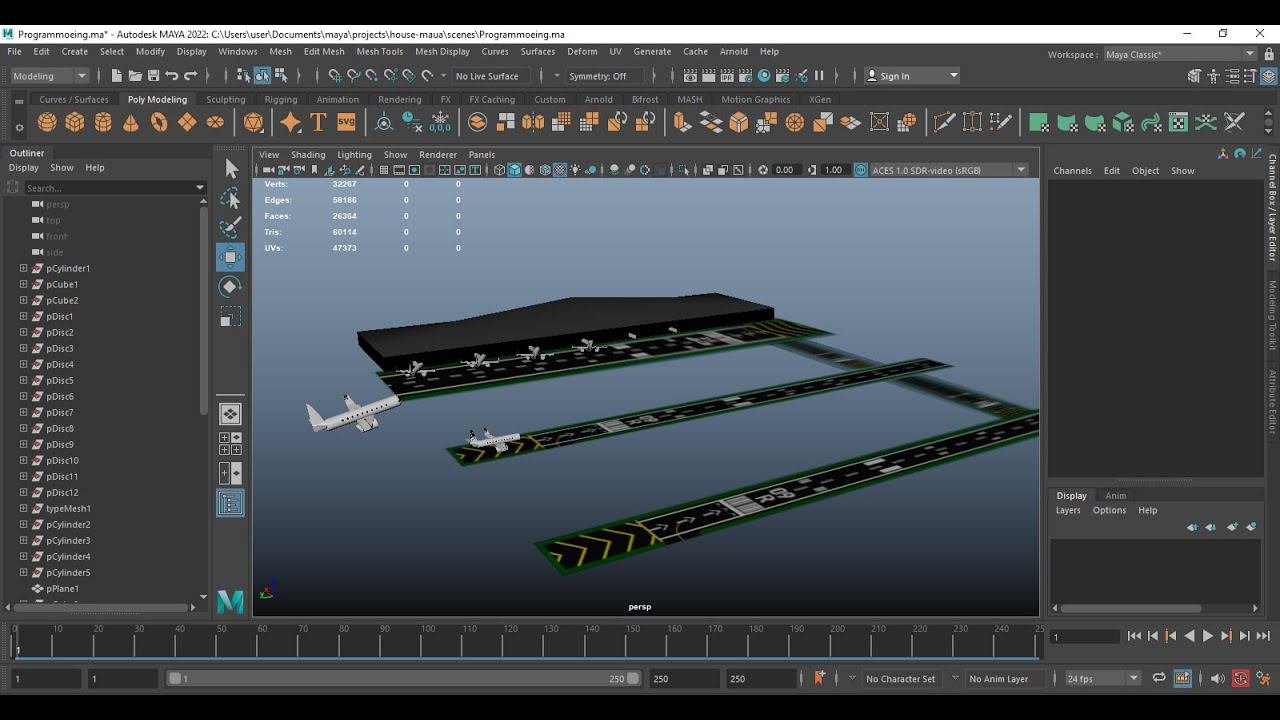Toggle Select by component type mode
Image resolution: width=1280 pixels, height=720 pixels.
[280, 76]
